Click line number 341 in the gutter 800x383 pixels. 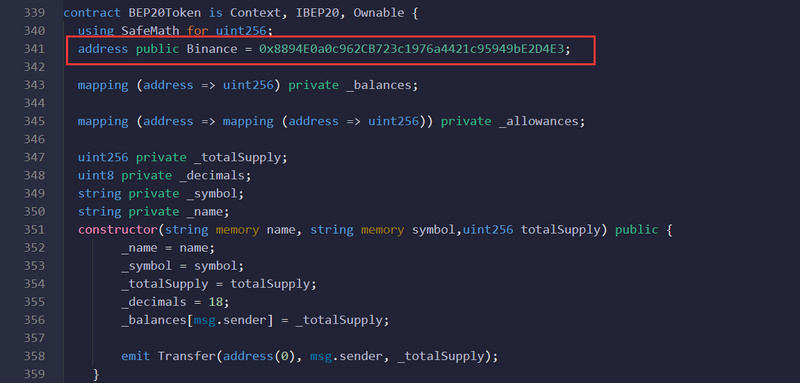click(x=34, y=49)
